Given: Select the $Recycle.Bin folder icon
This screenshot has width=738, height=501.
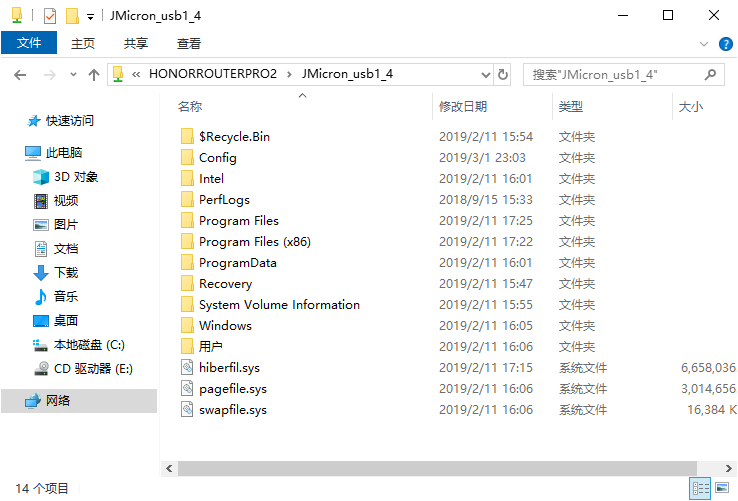Looking at the screenshot, I should (187, 137).
